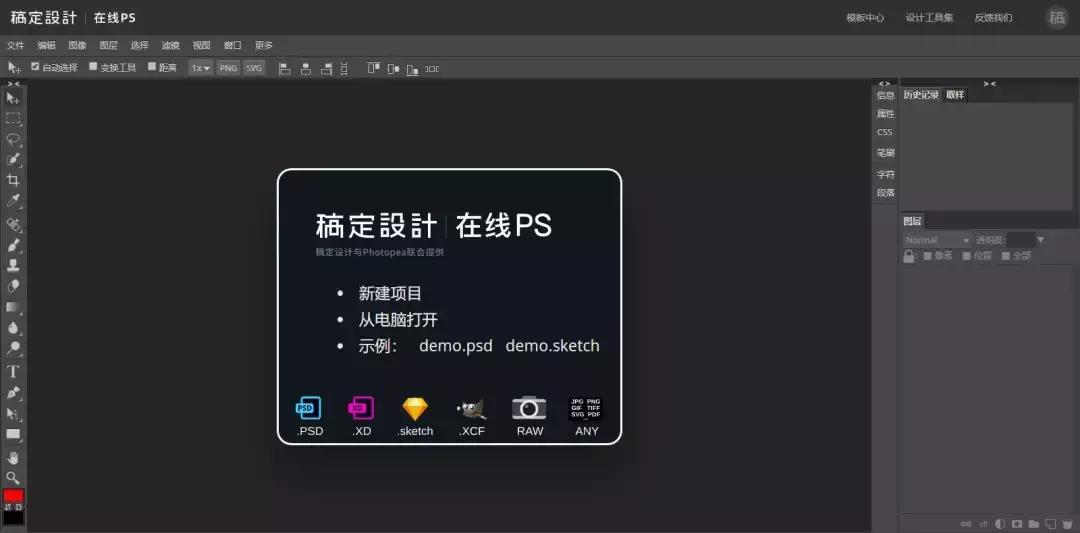Select the Eyedropper tool

[13, 201]
